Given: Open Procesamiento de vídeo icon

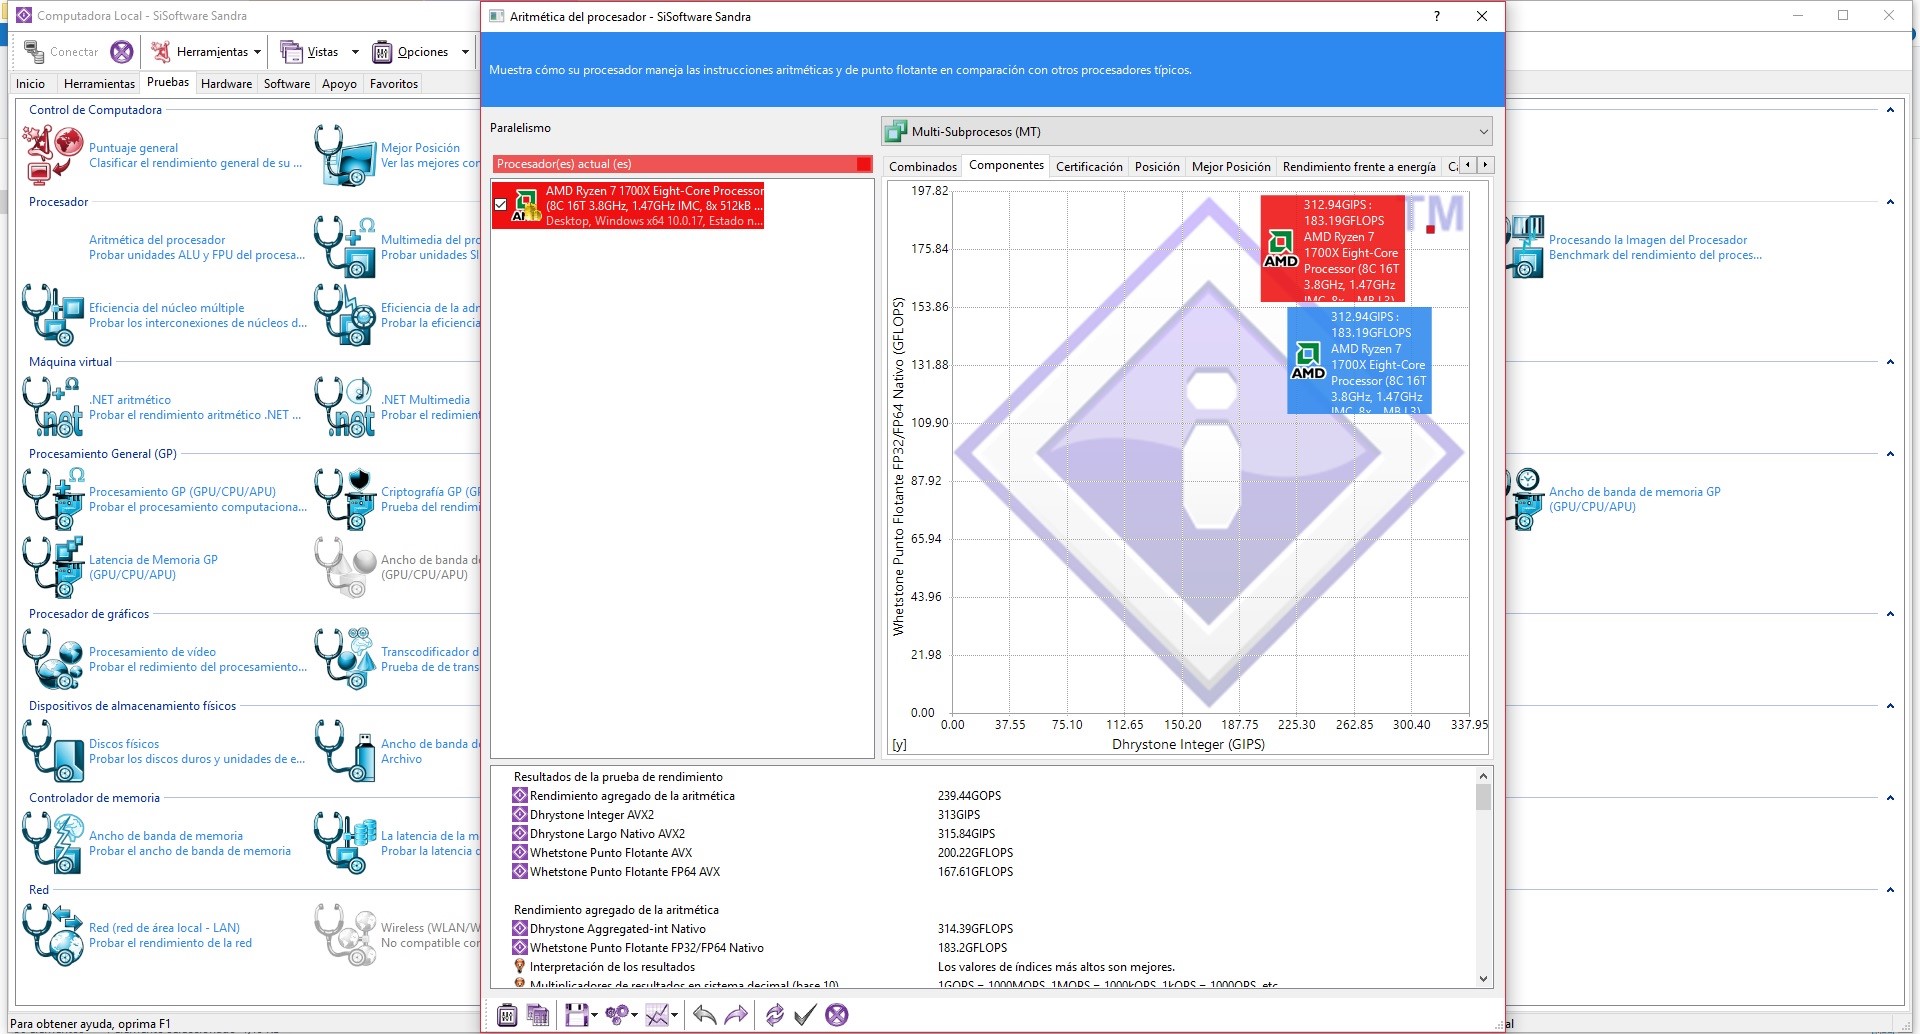Looking at the screenshot, I should click(53, 659).
